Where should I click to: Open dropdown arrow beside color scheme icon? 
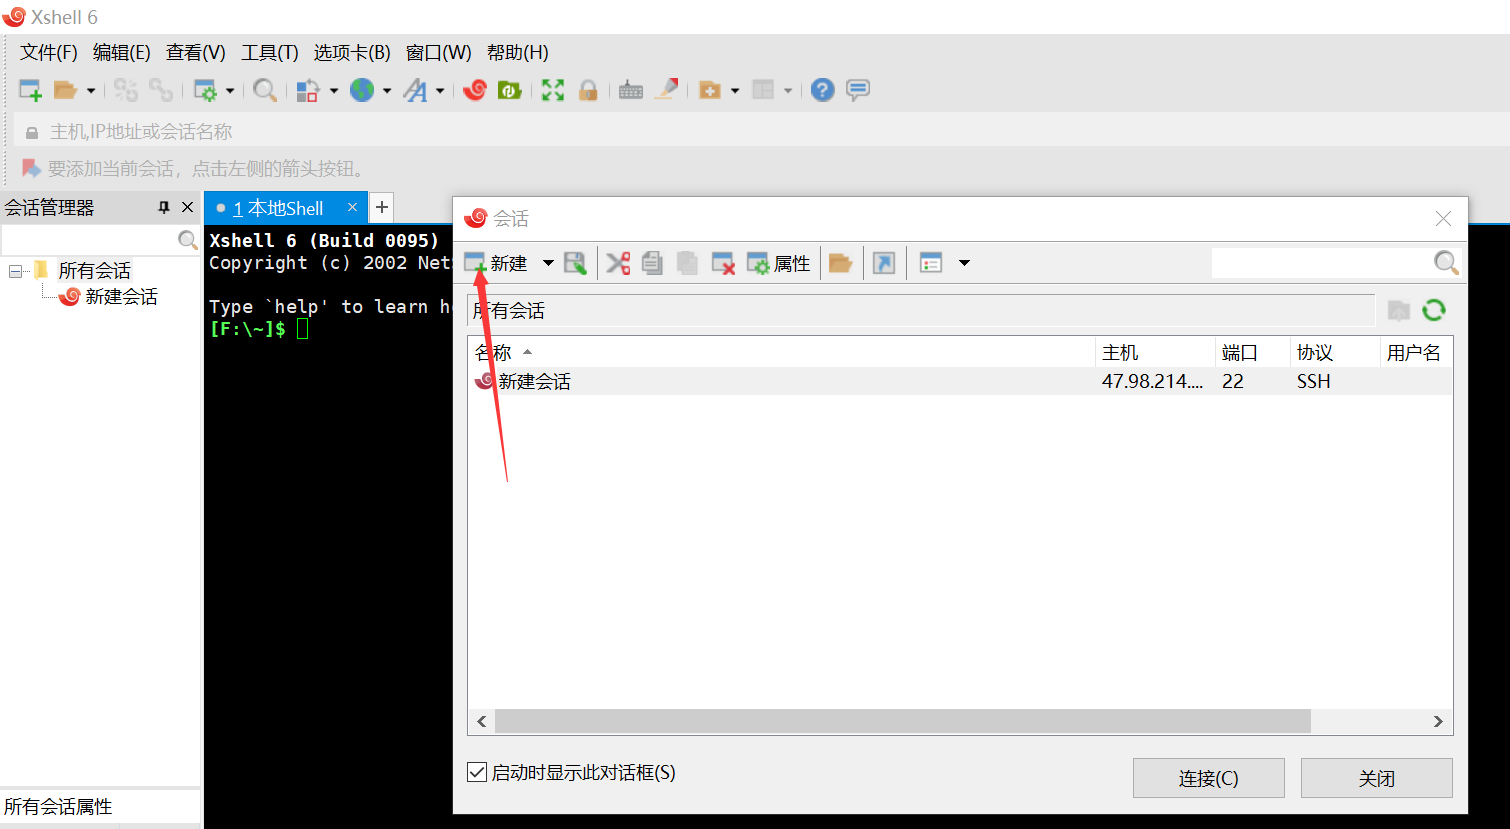point(333,90)
